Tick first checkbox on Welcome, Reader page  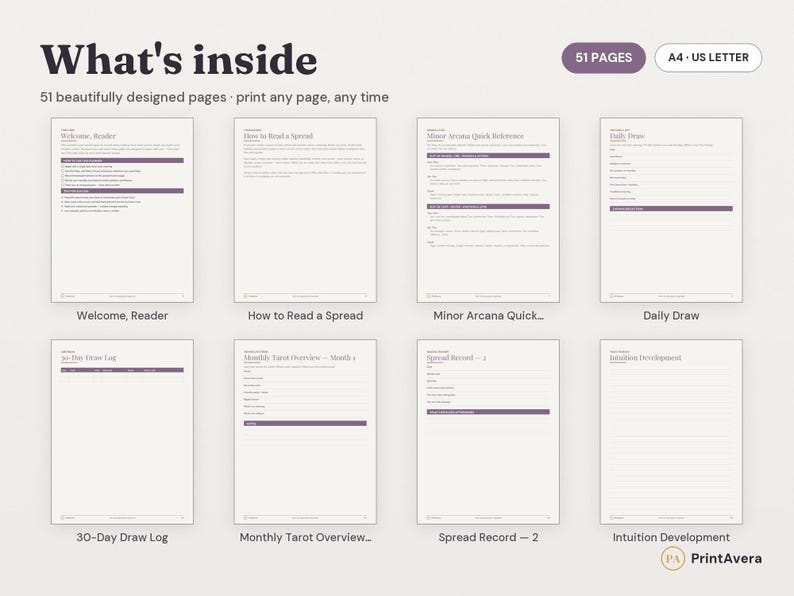click(63, 166)
